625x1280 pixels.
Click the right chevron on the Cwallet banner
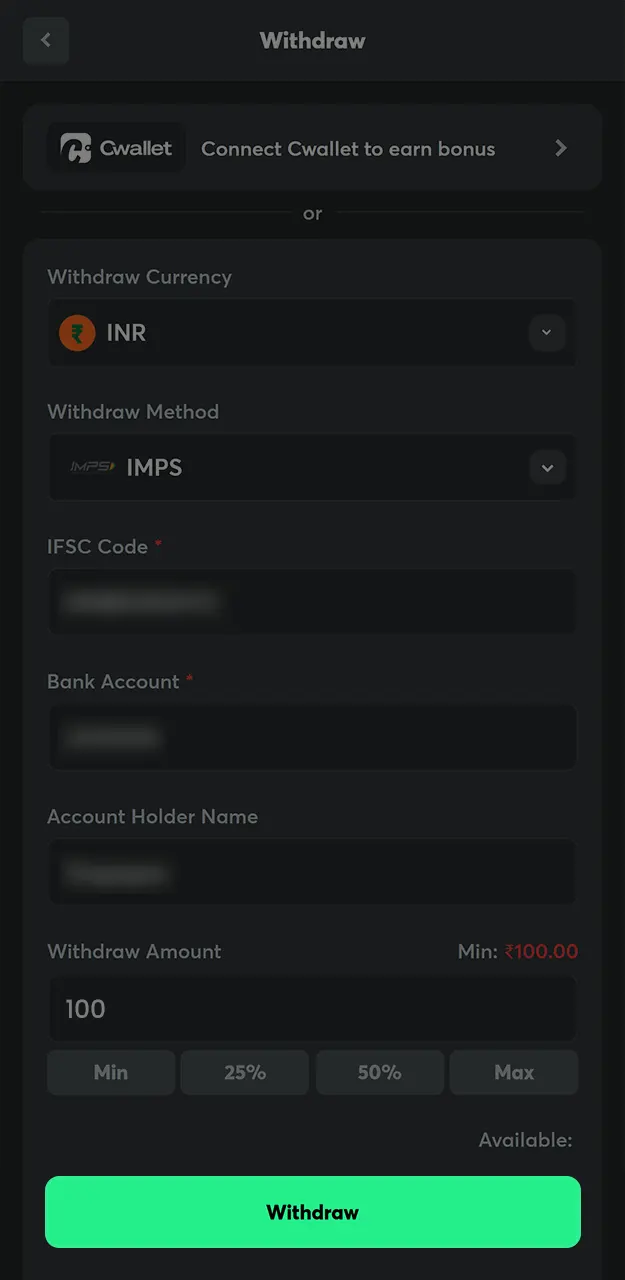click(x=561, y=147)
